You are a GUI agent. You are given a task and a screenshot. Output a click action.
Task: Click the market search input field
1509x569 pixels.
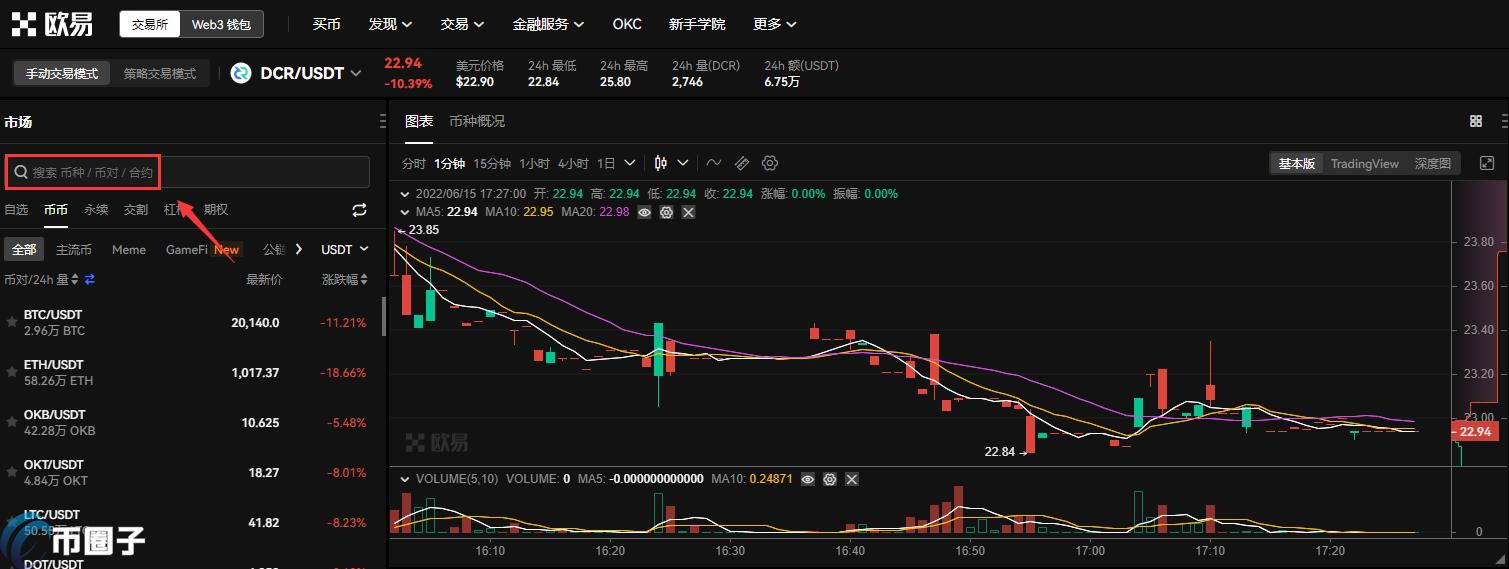click(x=190, y=172)
